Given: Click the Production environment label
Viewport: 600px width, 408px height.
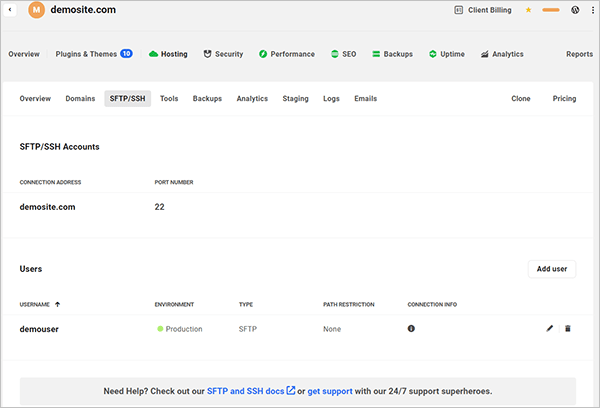Looking at the screenshot, I should [184, 329].
